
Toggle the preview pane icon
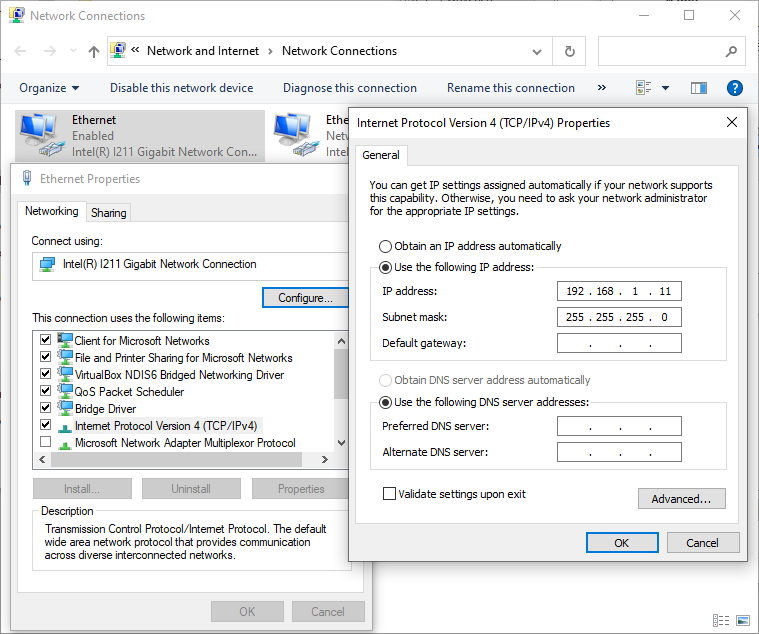point(698,88)
